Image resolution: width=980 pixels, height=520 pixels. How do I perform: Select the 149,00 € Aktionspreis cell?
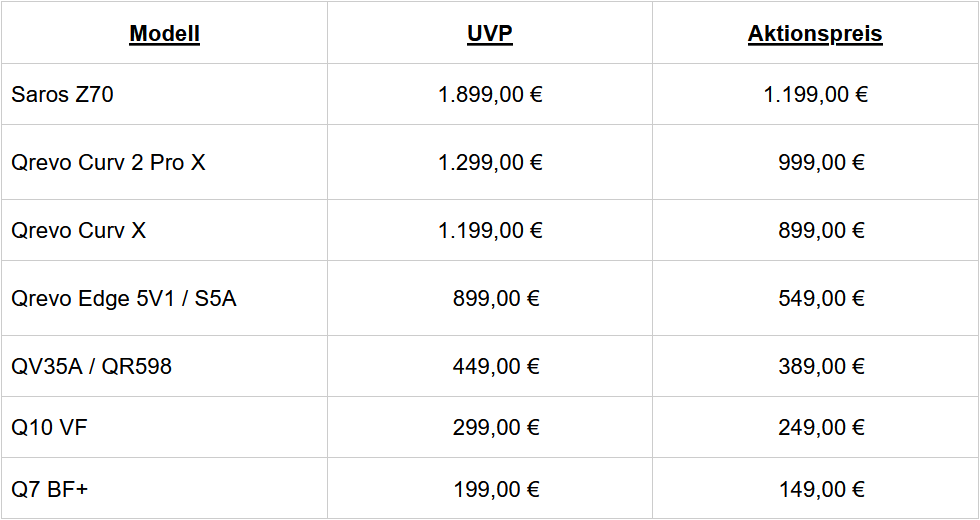[x=822, y=489]
